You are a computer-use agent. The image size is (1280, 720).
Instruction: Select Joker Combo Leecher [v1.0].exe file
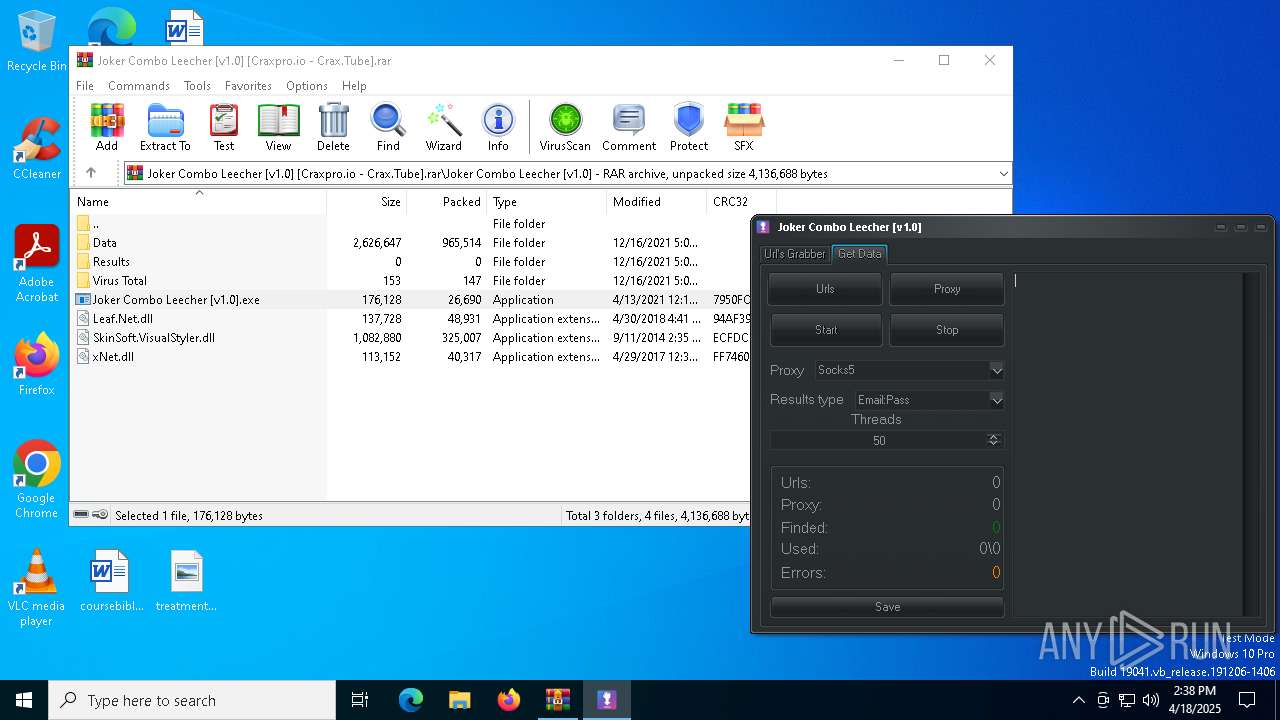coord(410,300)
